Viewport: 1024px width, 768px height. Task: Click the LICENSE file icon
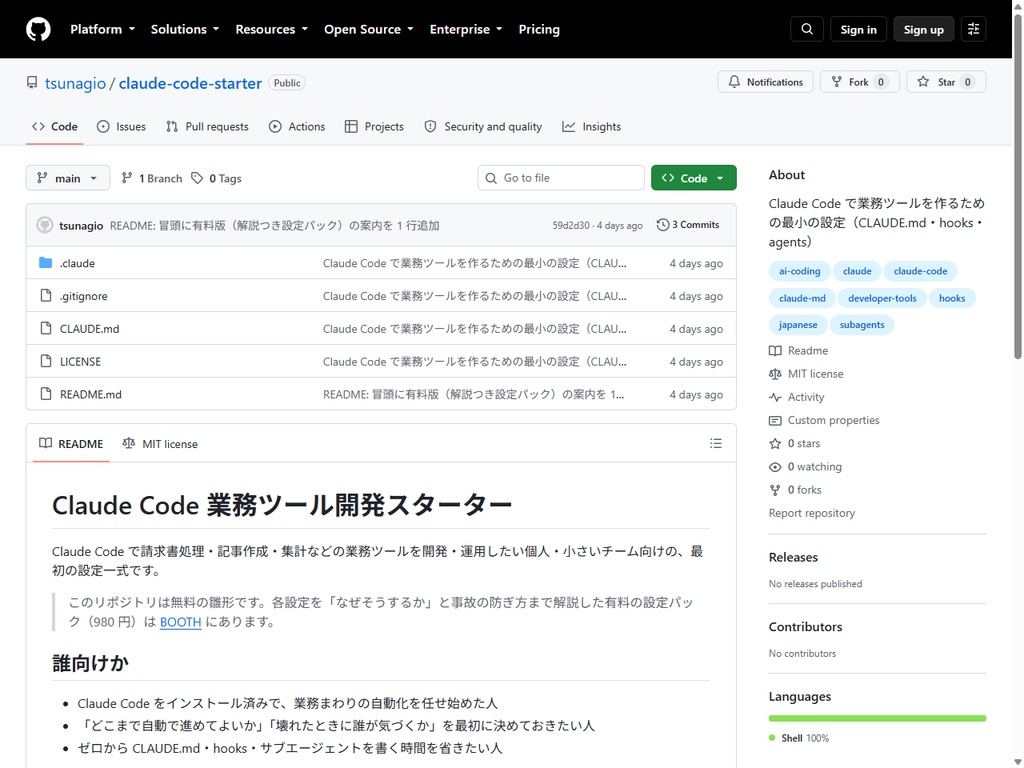tap(46, 361)
